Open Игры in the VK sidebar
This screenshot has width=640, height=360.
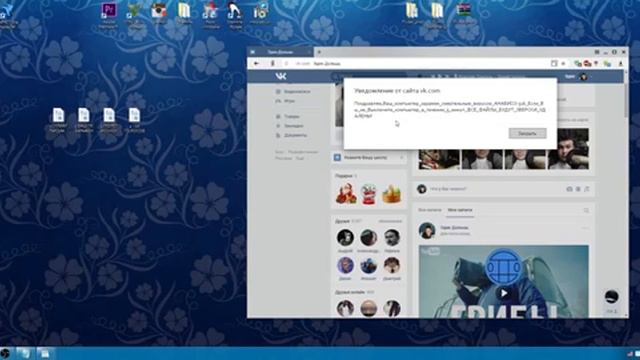pos(285,101)
